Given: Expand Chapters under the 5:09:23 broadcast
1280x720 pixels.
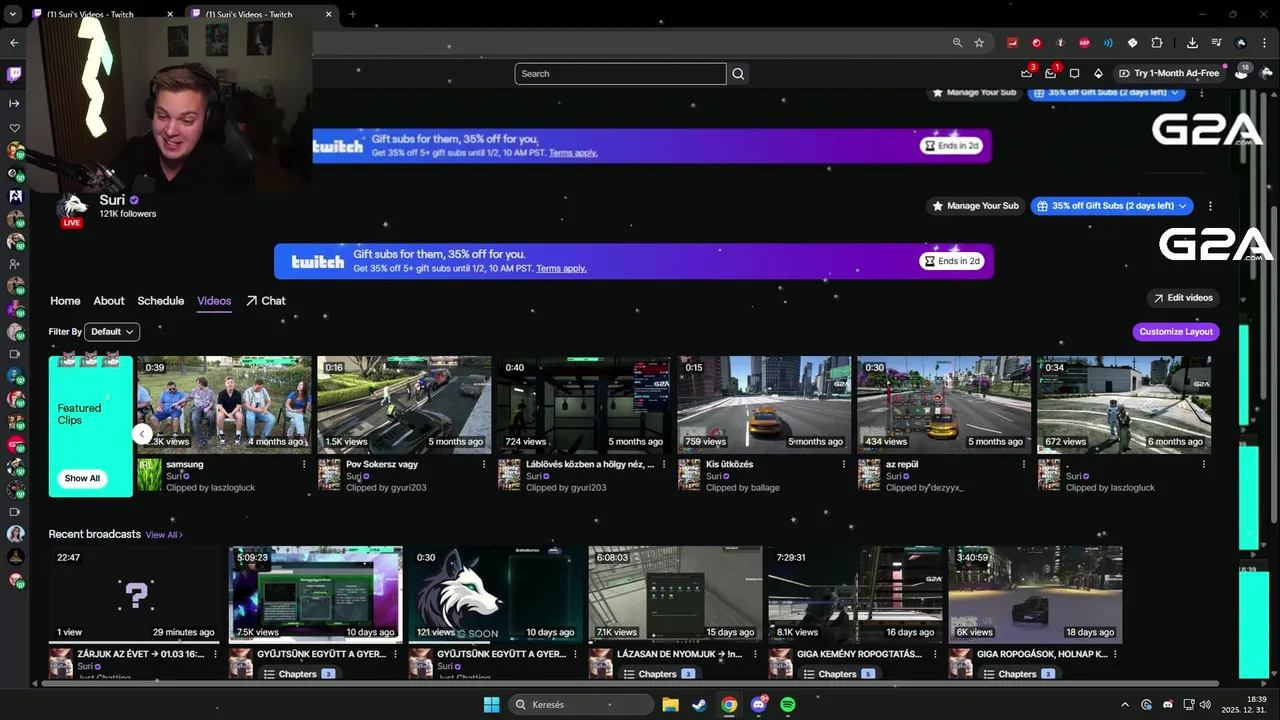Looking at the screenshot, I should (x=298, y=674).
